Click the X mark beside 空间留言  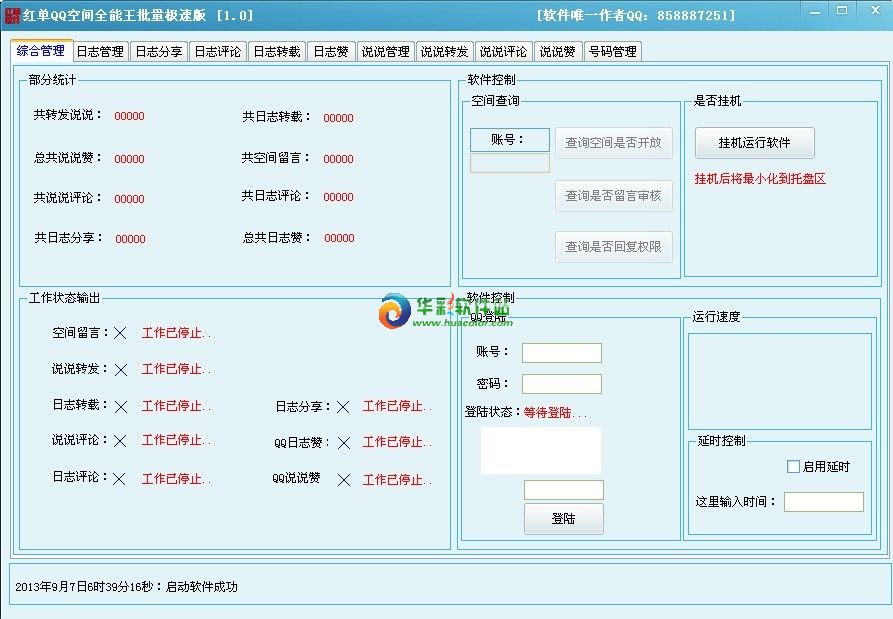tap(120, 333)
